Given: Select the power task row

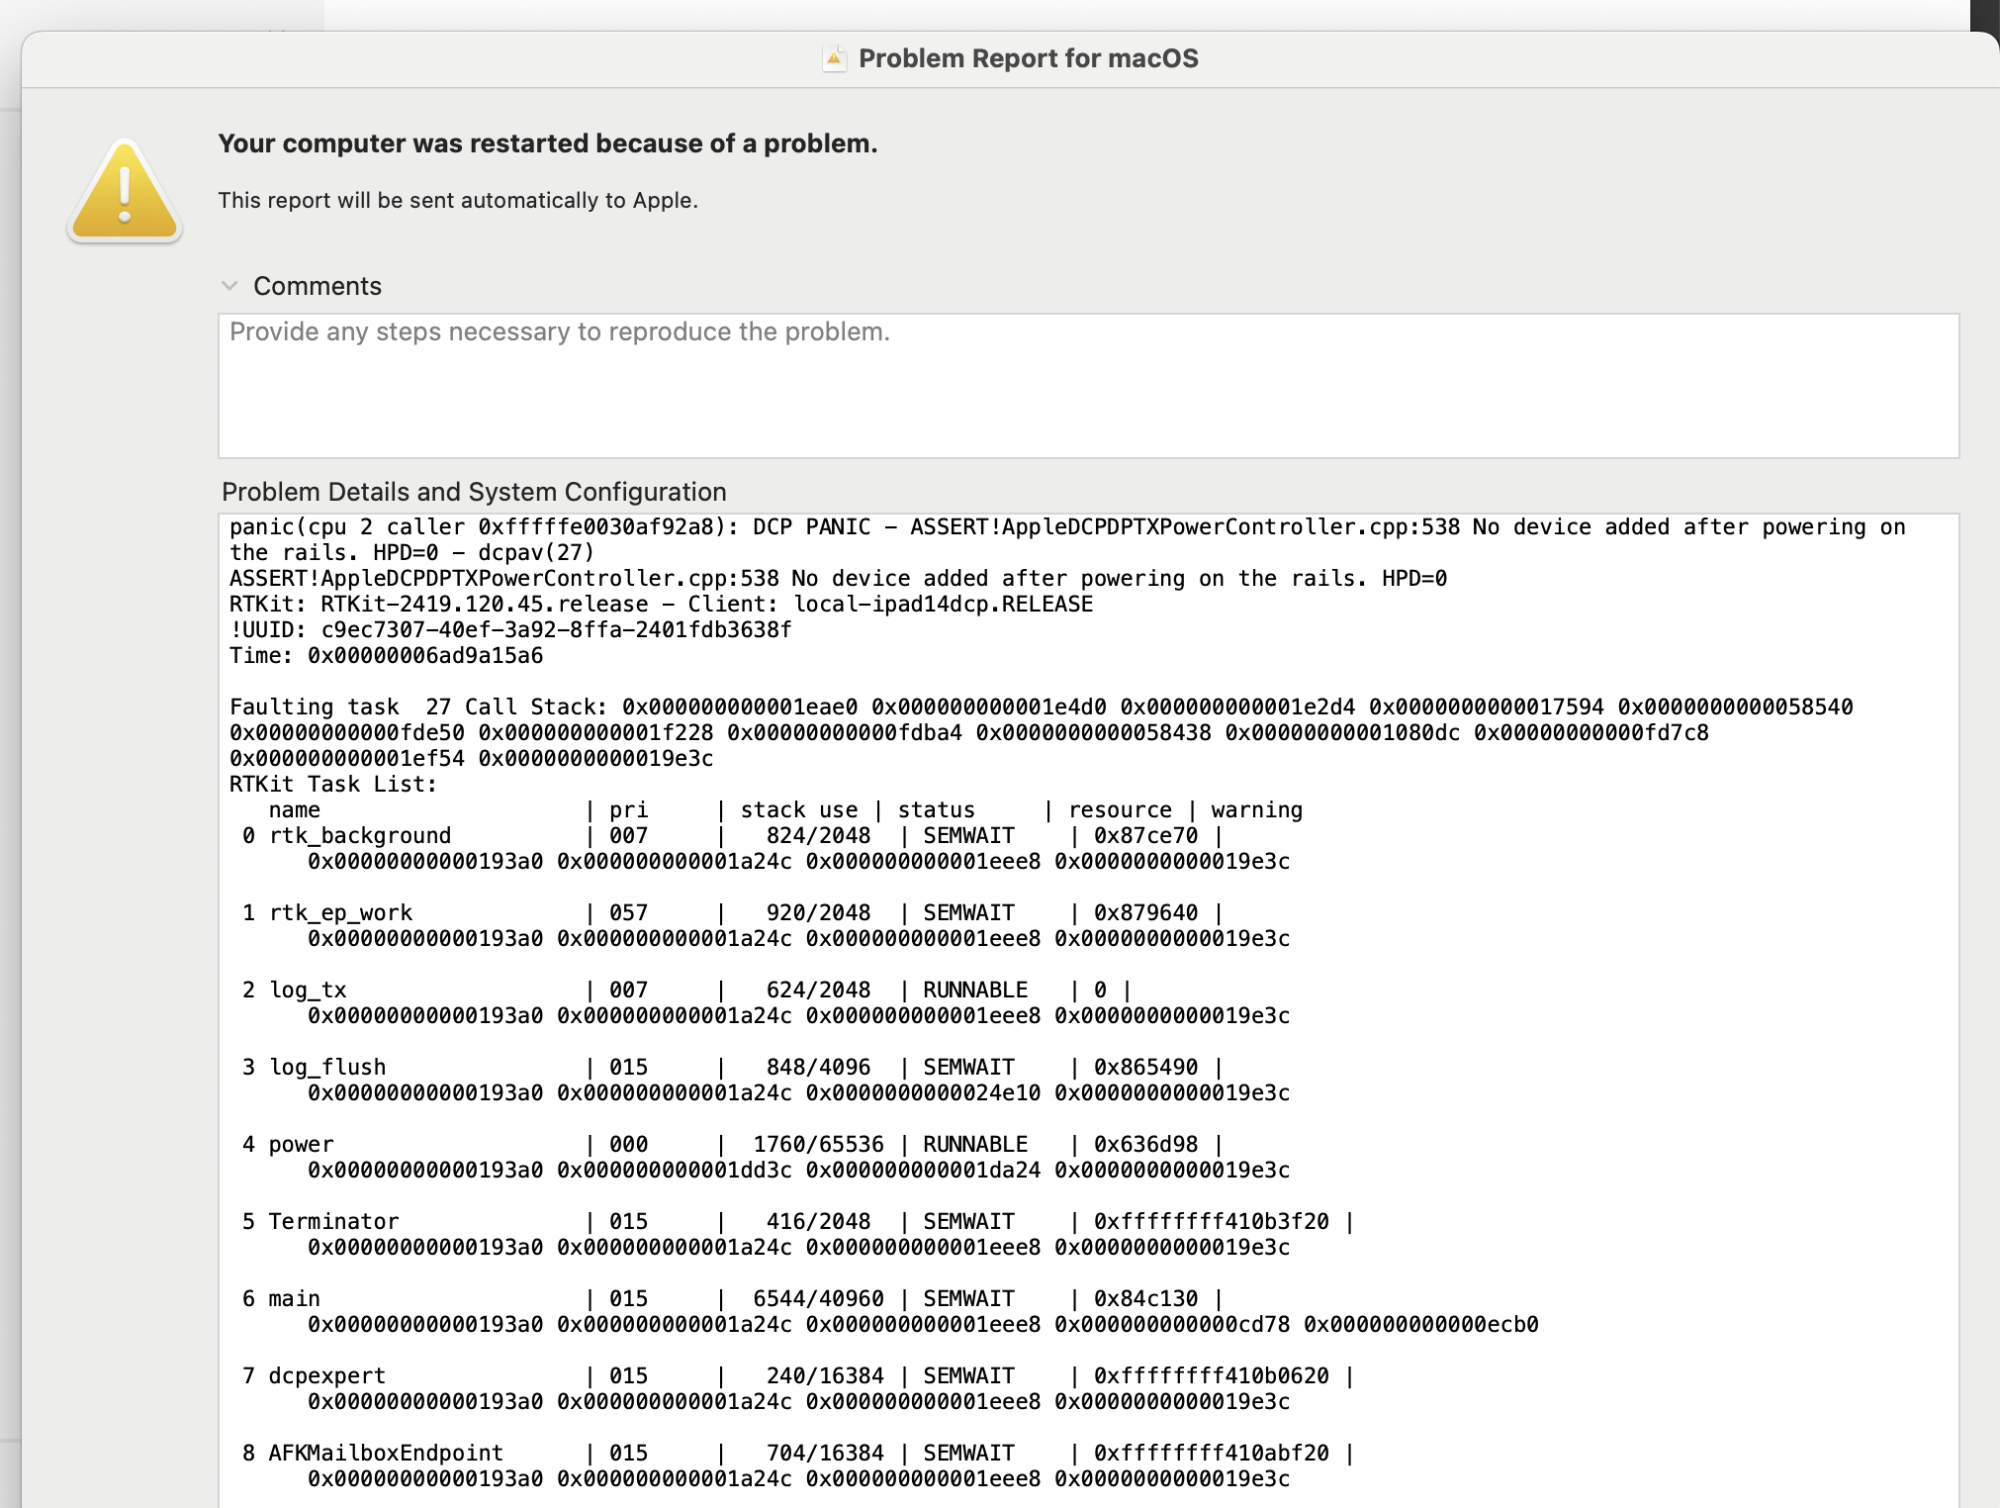Looking at the screenshot, I should [x=300, y=1144].
